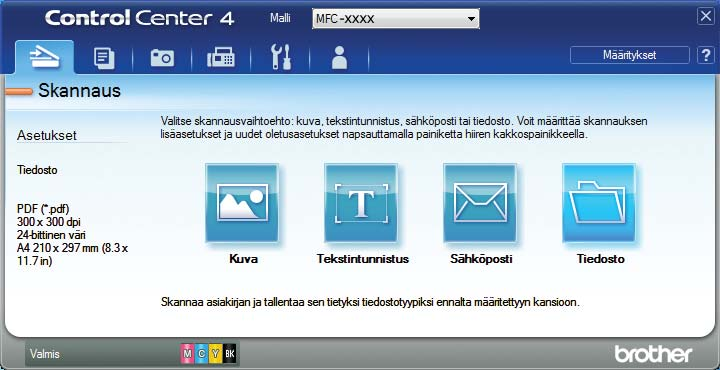Switch to the PC-FAX machine tab
The image size is (720, 370).
coord(221,59)
